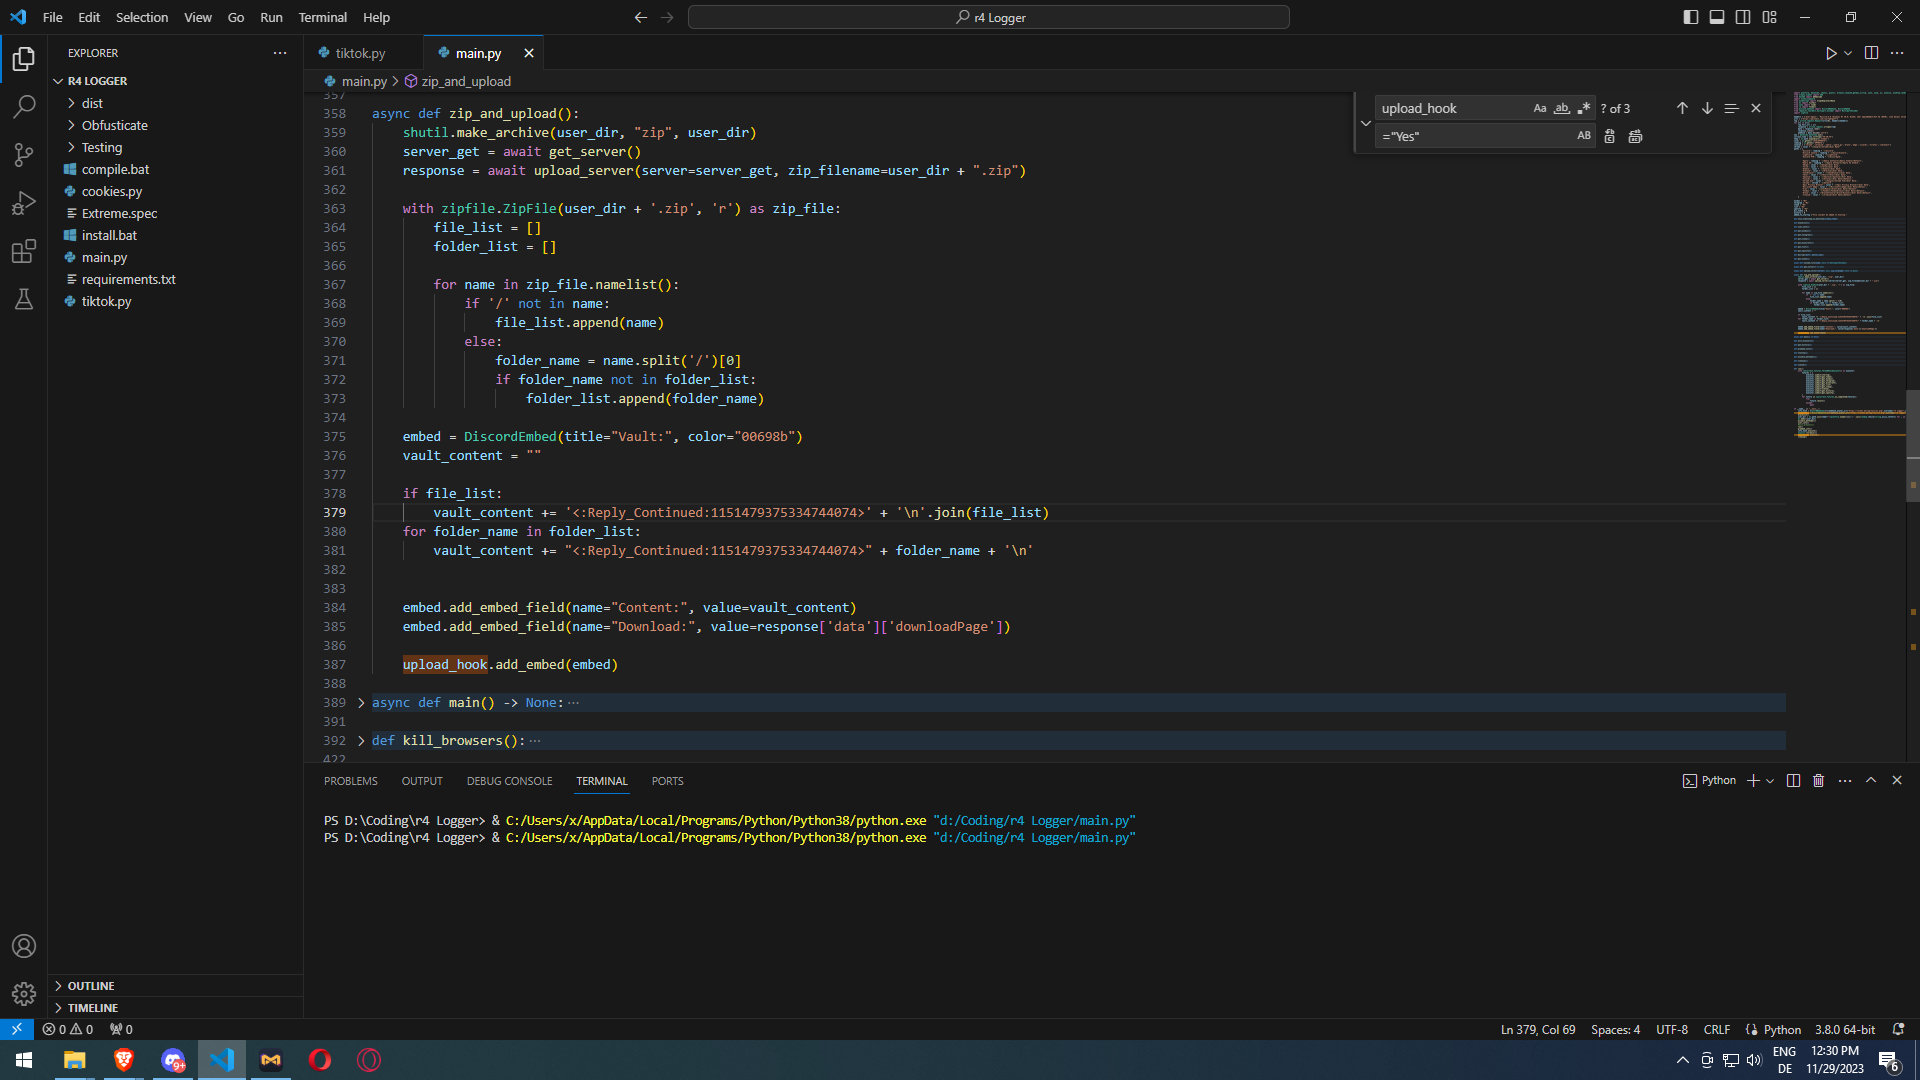Open the DEBUG CONSOLE panel tab
Screen dimensions: 1920x1080
click(509, 781)
